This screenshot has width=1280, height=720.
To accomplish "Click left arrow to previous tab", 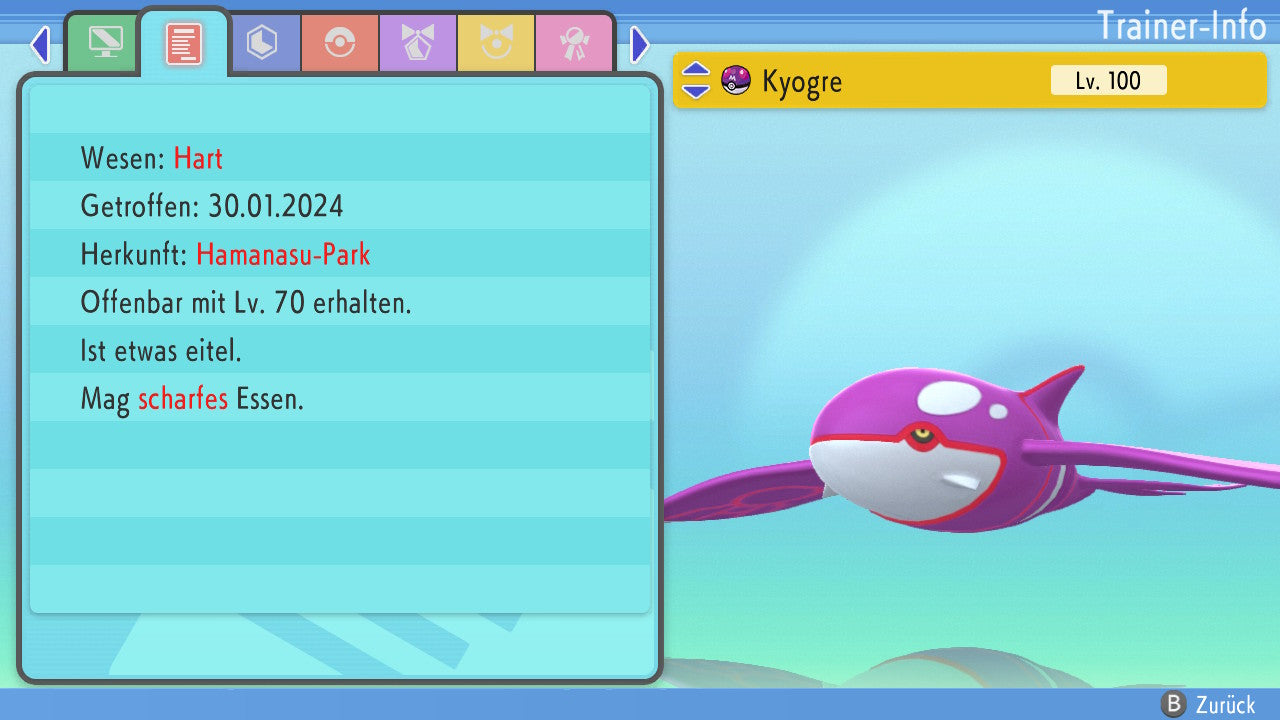I will pyautogui.click(x=40, y=44).
